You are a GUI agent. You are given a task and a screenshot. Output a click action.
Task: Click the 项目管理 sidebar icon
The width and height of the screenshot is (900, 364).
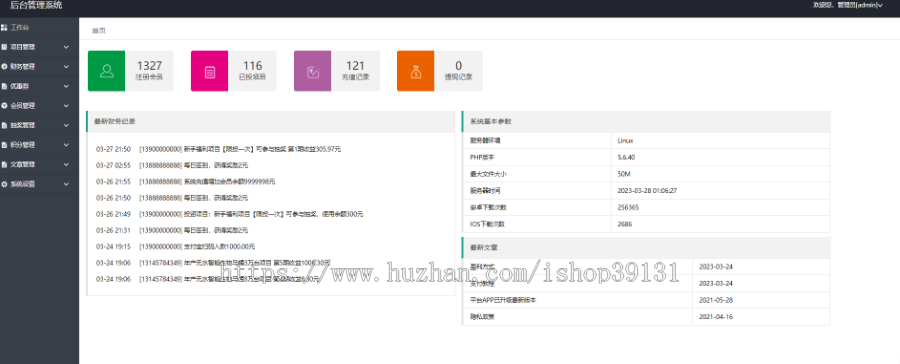point(4,47)
